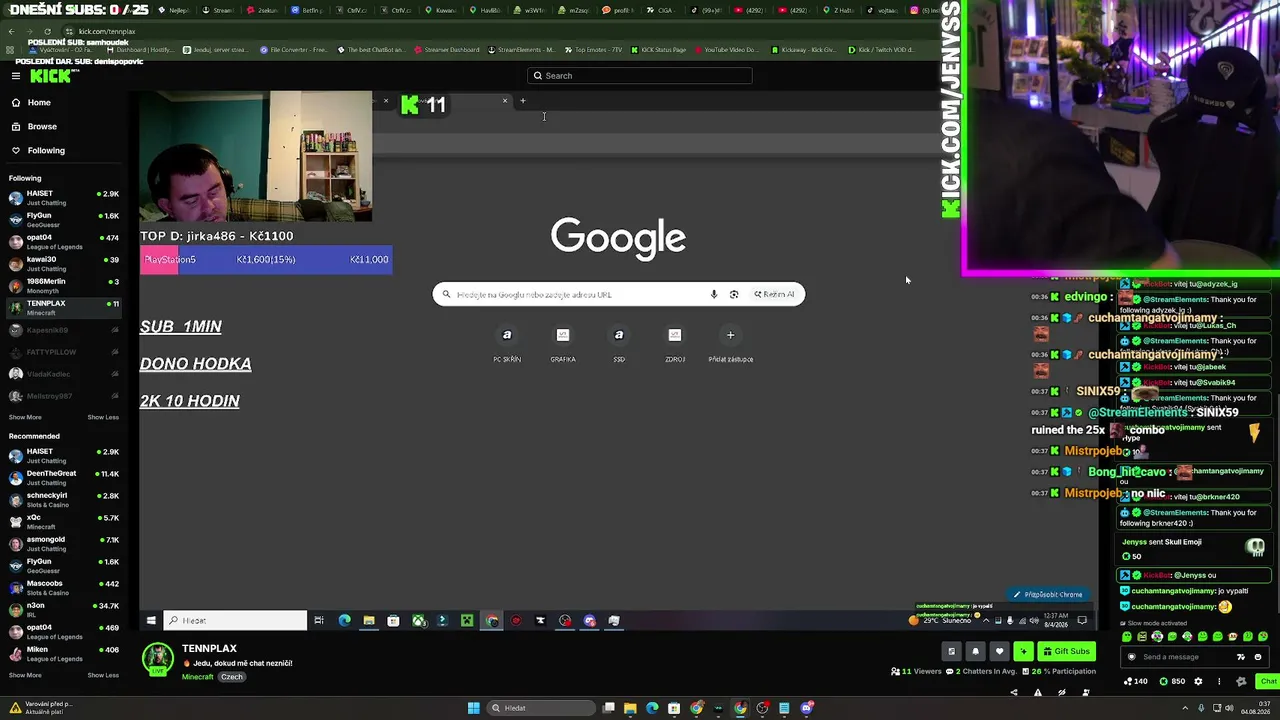Click TENNPLAX streamer avatar with LIVE badge
Screen dimensions: 1280x720
click(157, 659)
